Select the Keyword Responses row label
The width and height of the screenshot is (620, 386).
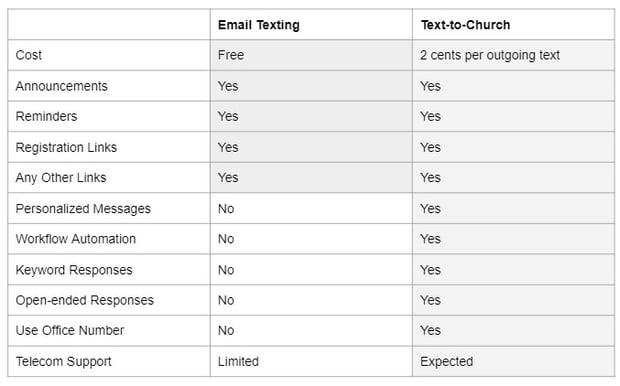[x=74, y=270]
